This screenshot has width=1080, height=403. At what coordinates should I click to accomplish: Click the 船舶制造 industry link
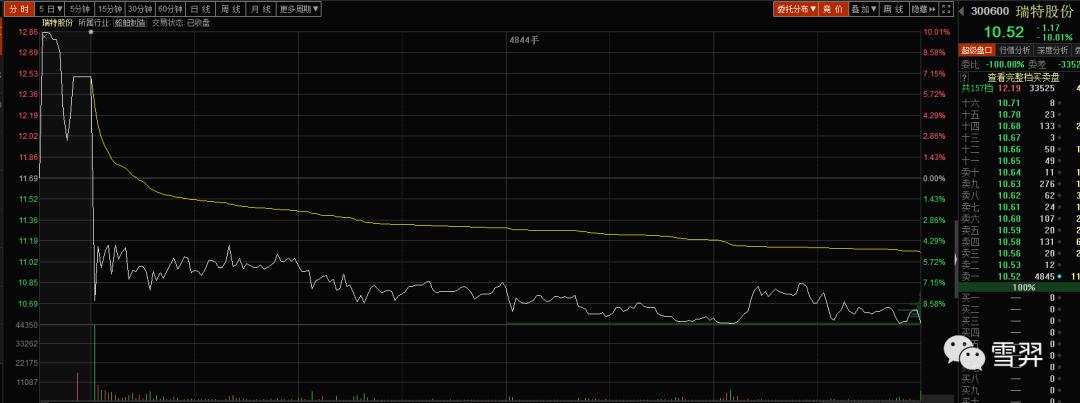click(x=130, y=23)
